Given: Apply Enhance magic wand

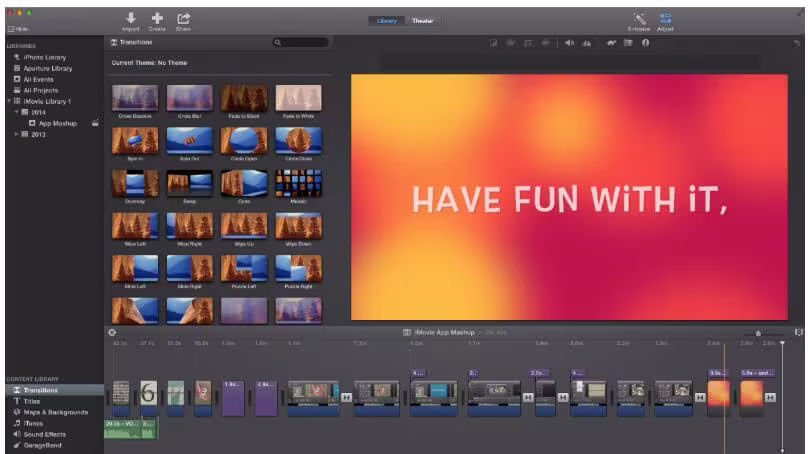Looking at the screenshot, I should point(639,20).
